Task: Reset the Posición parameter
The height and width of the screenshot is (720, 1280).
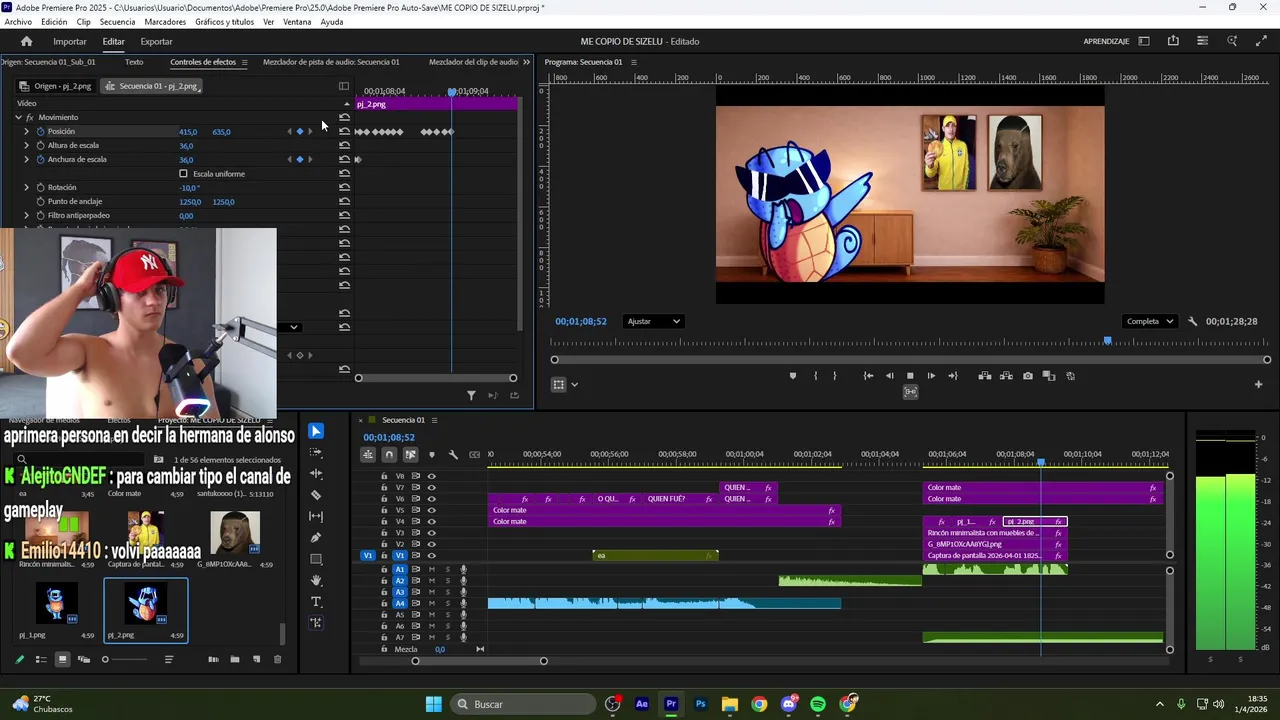Action: (x=344, y=131)
